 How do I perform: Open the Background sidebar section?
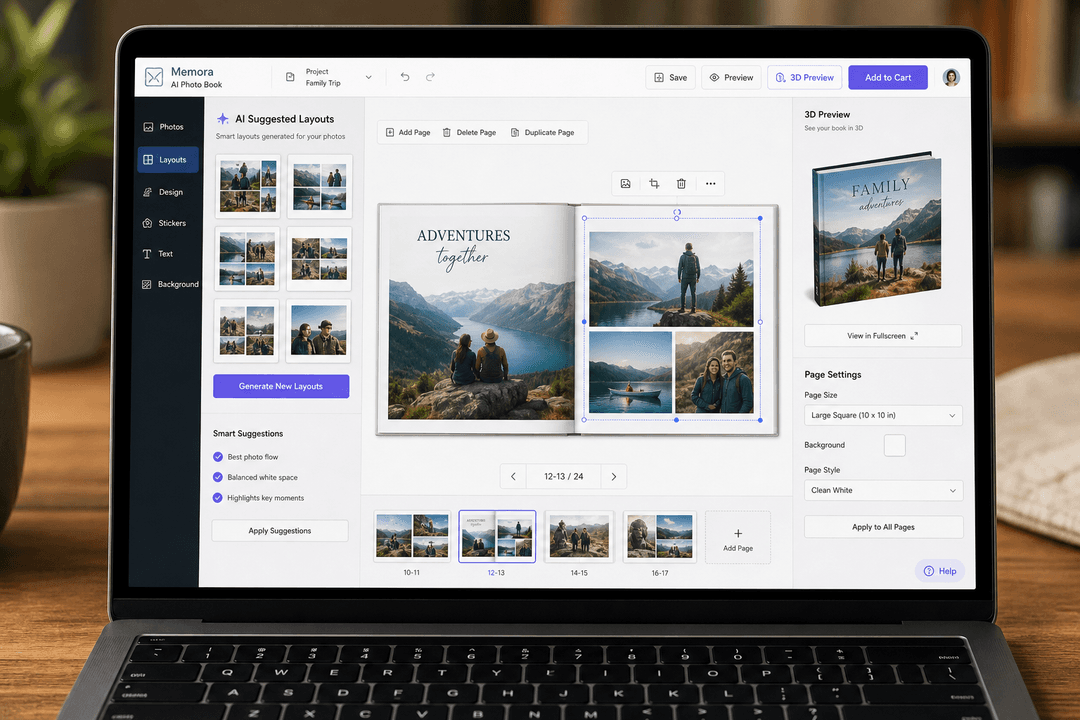tap(169, 284)
